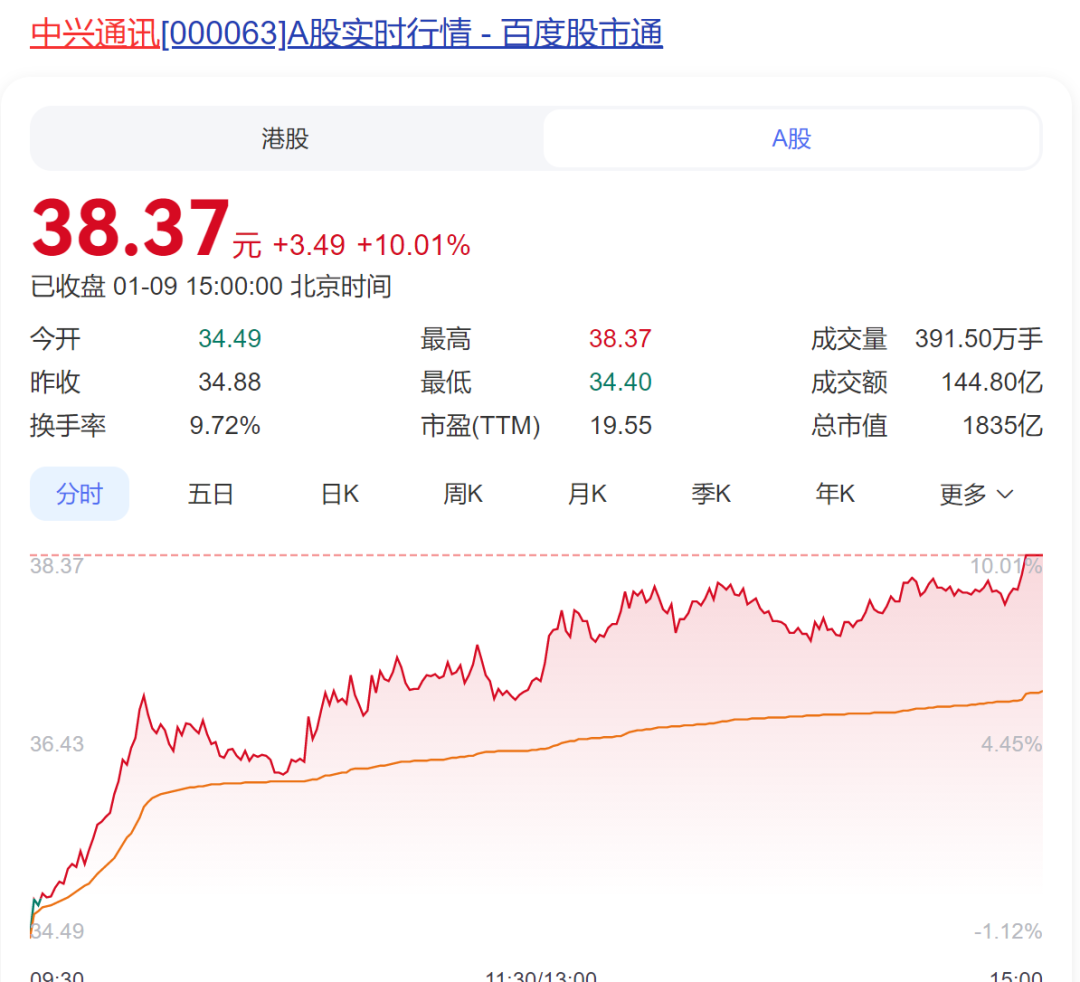Click the 36.43 price axis label
The width and height of the screenshot is (1080, 982).
pos(56,744)
